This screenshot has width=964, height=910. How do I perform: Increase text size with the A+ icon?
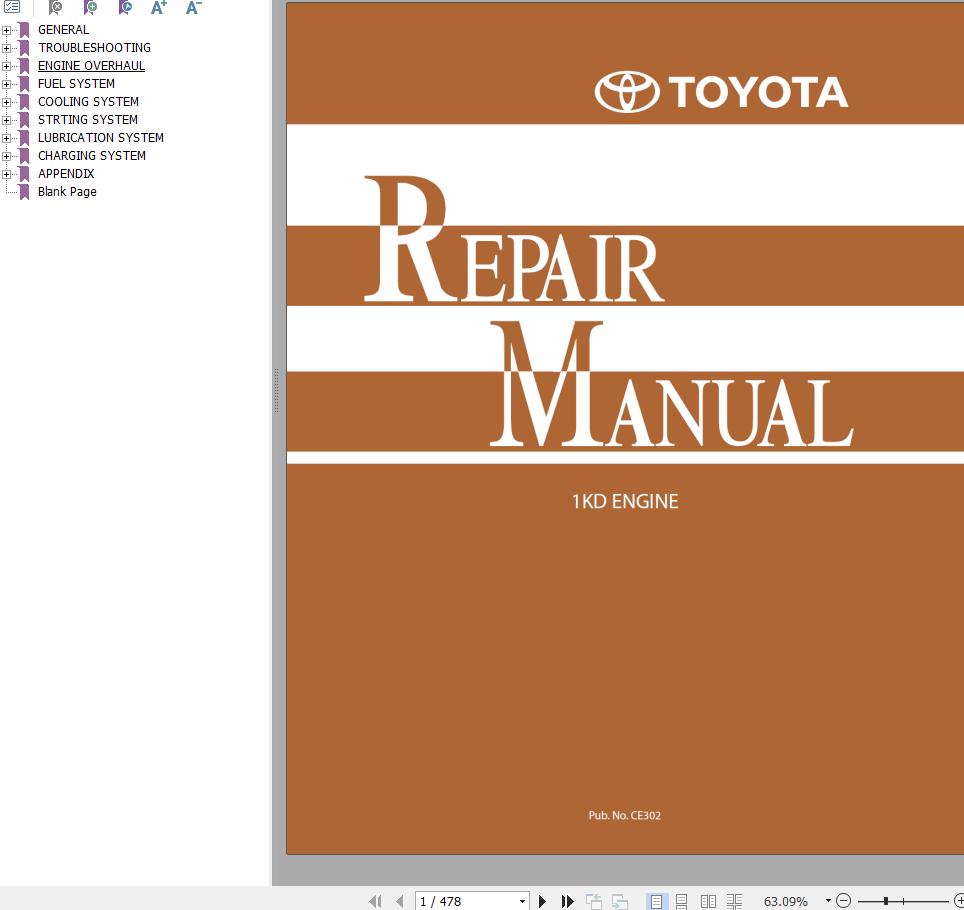158,8
